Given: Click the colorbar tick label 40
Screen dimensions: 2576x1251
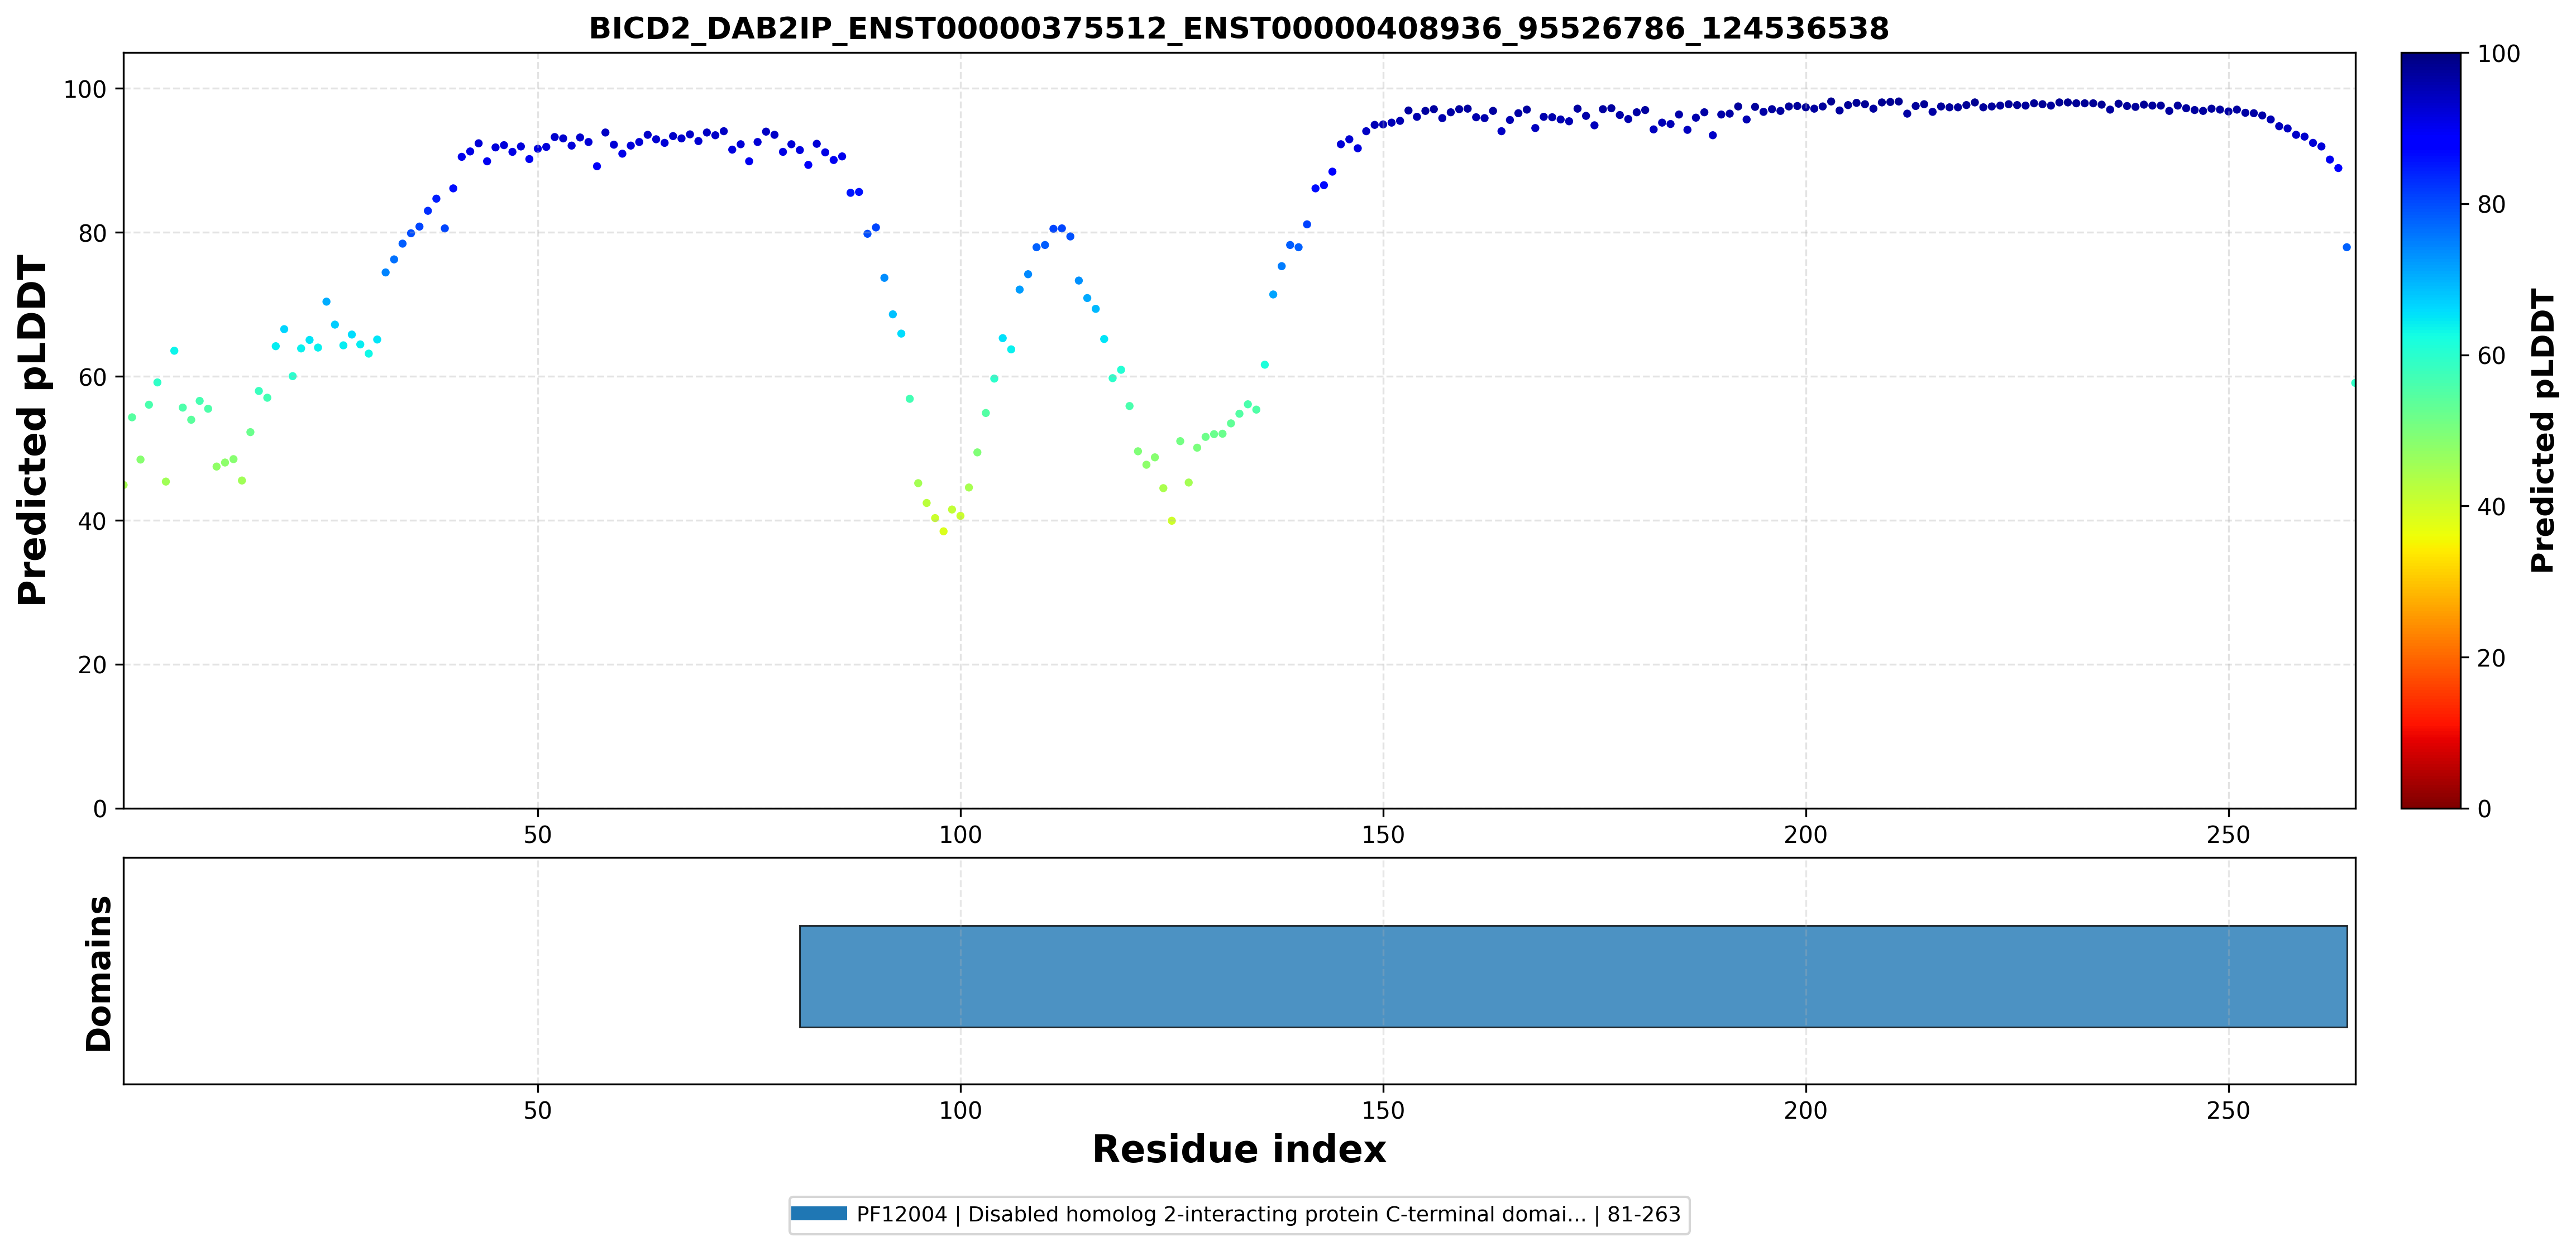Looking at the screenshot, I should (x=2491, y=507).
